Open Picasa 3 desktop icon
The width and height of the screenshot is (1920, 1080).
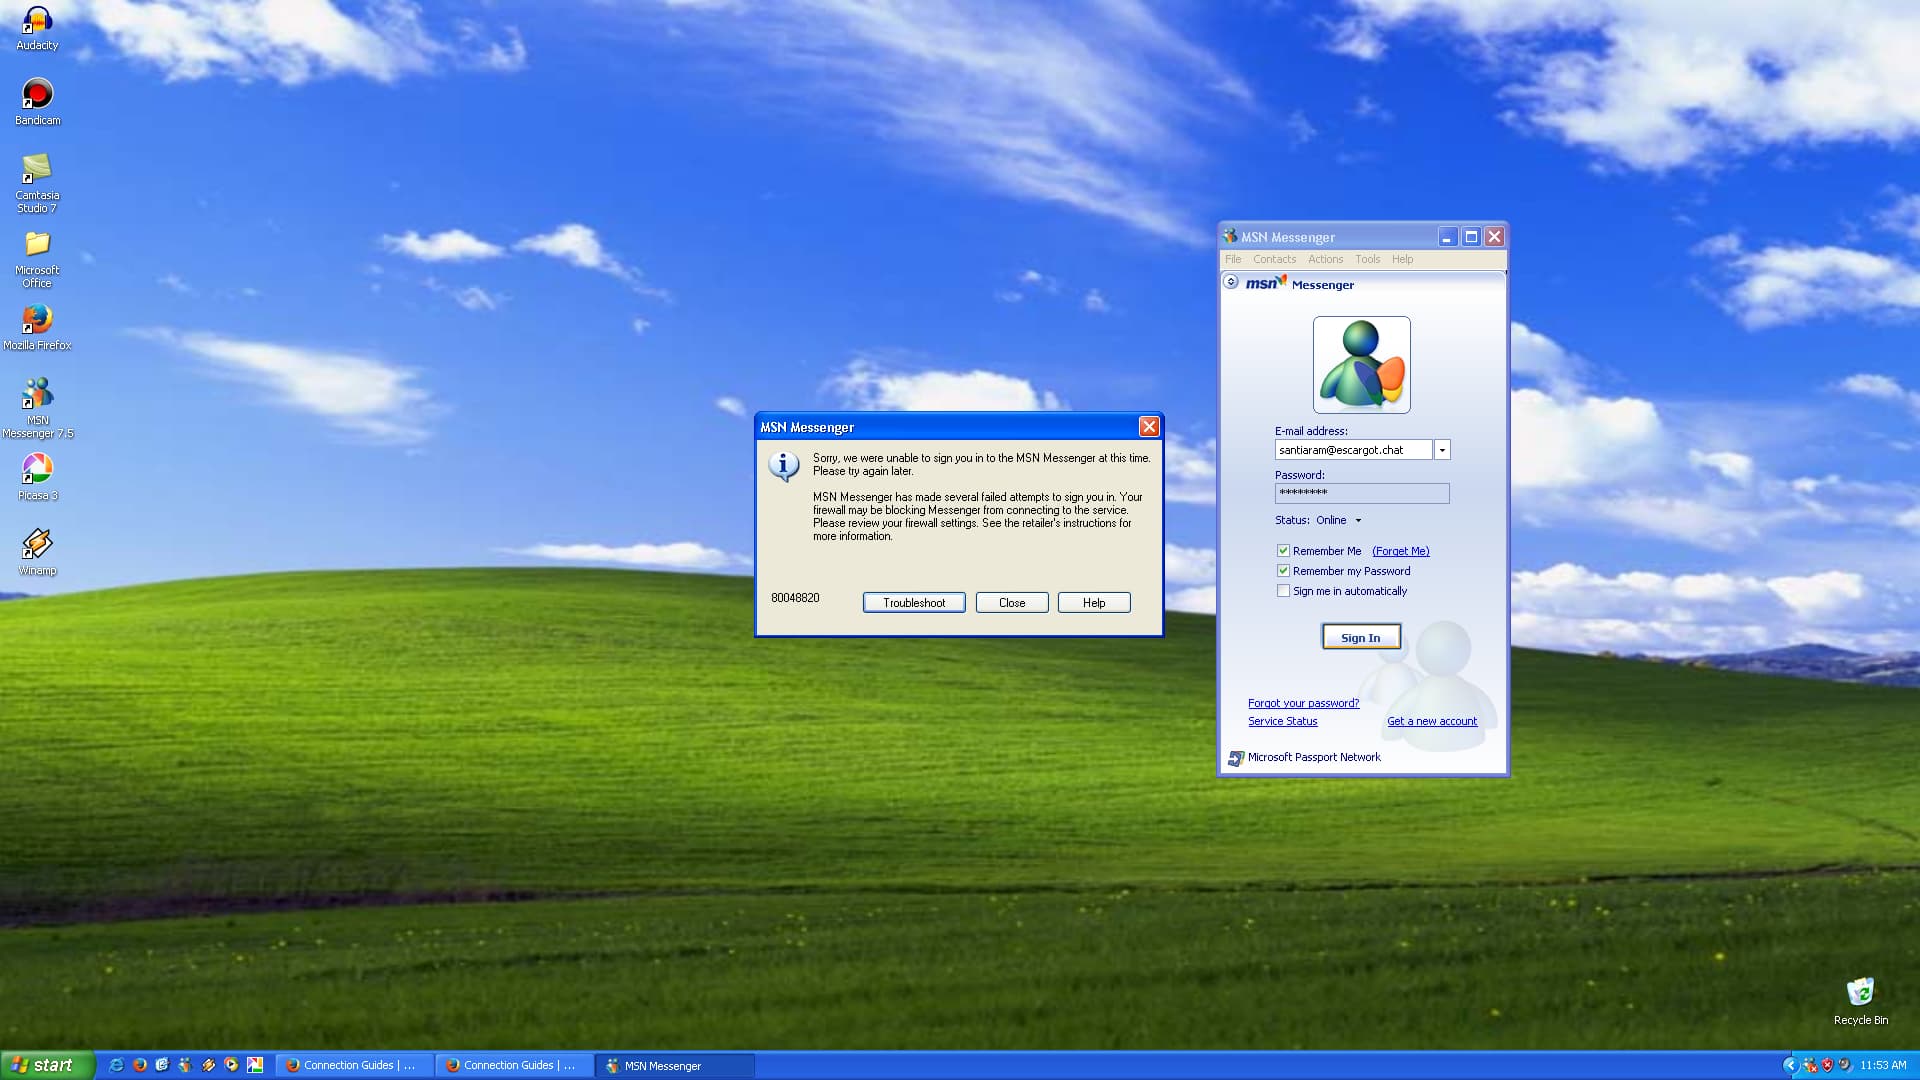click(37, 469)
